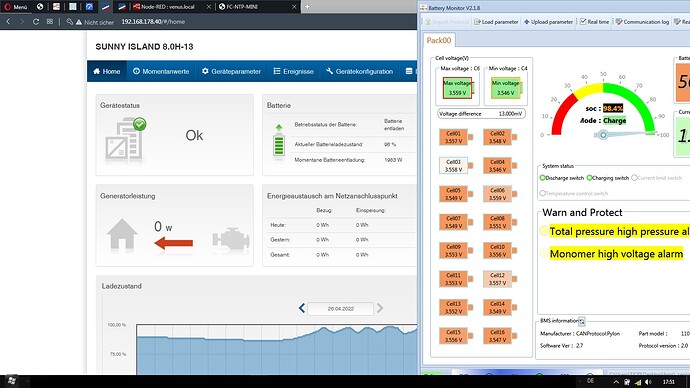Click the Cell02 3.548 V battery icon
The height and width of the screenshot is (388, 690).
click(x=500, y=137)
